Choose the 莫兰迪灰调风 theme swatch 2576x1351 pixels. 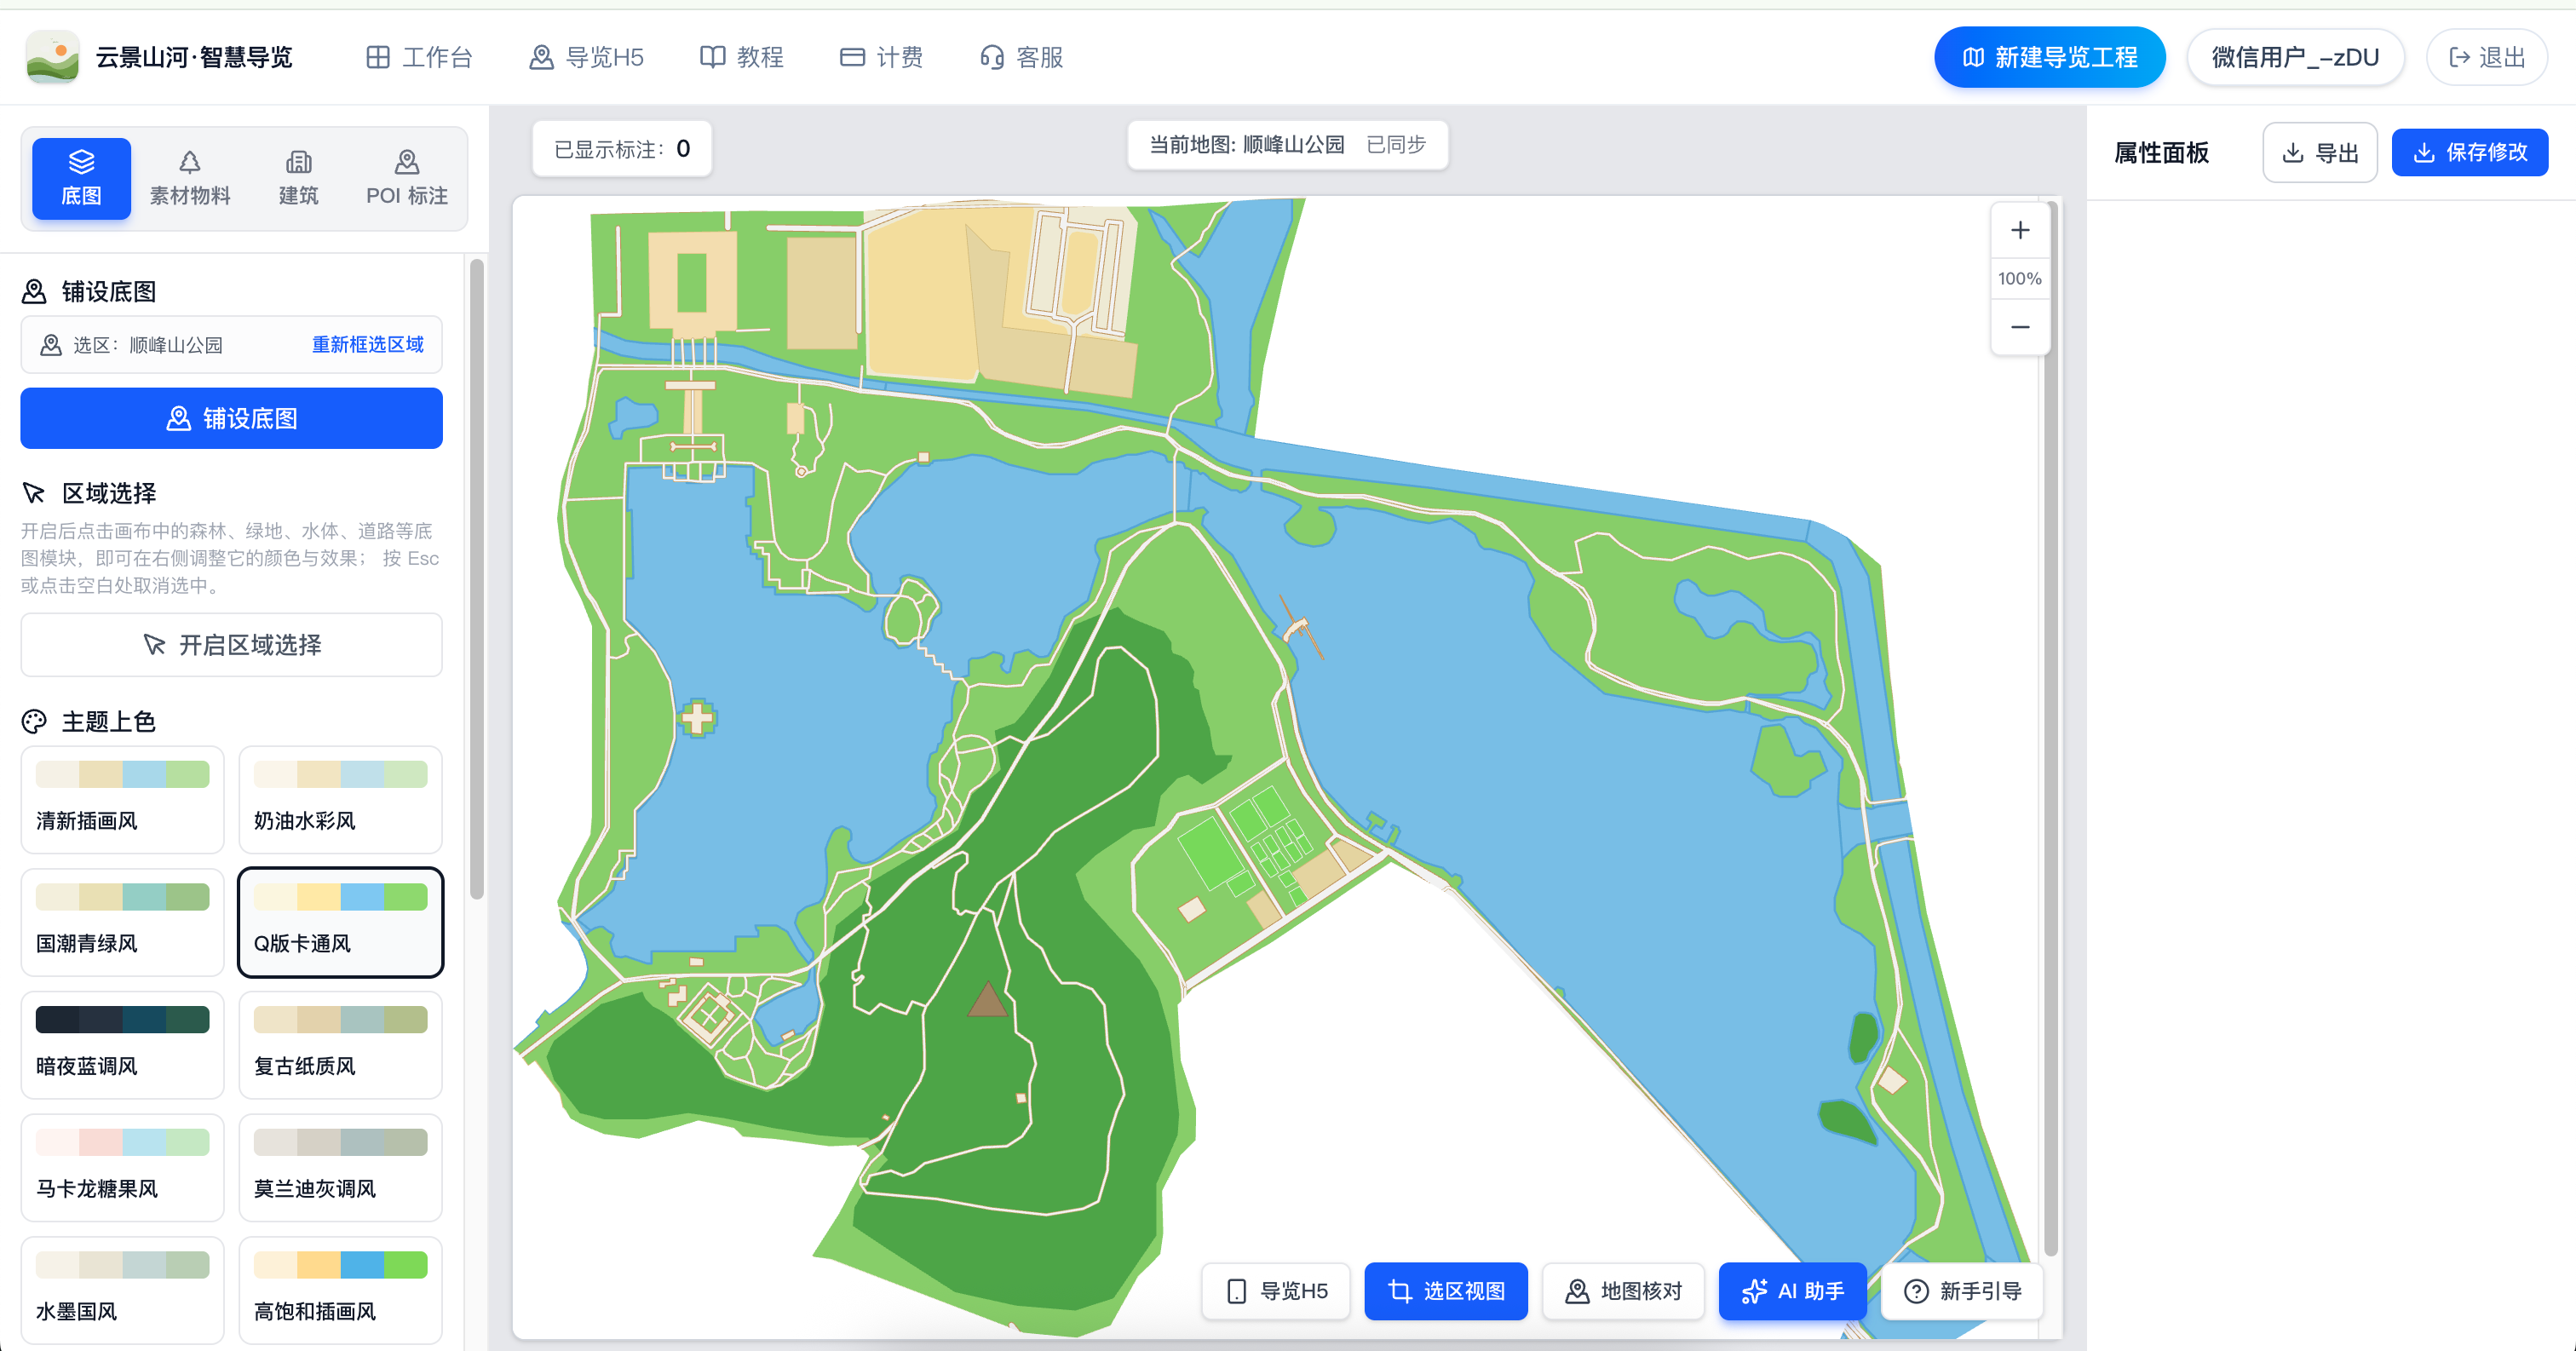coord(340,1168)
